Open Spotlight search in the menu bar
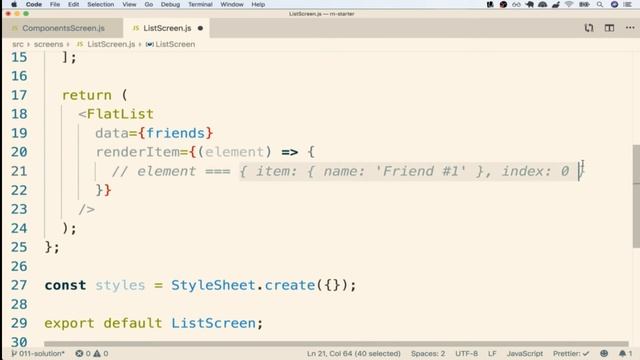Viewport: 640px width, 360px height. [600, 4]
